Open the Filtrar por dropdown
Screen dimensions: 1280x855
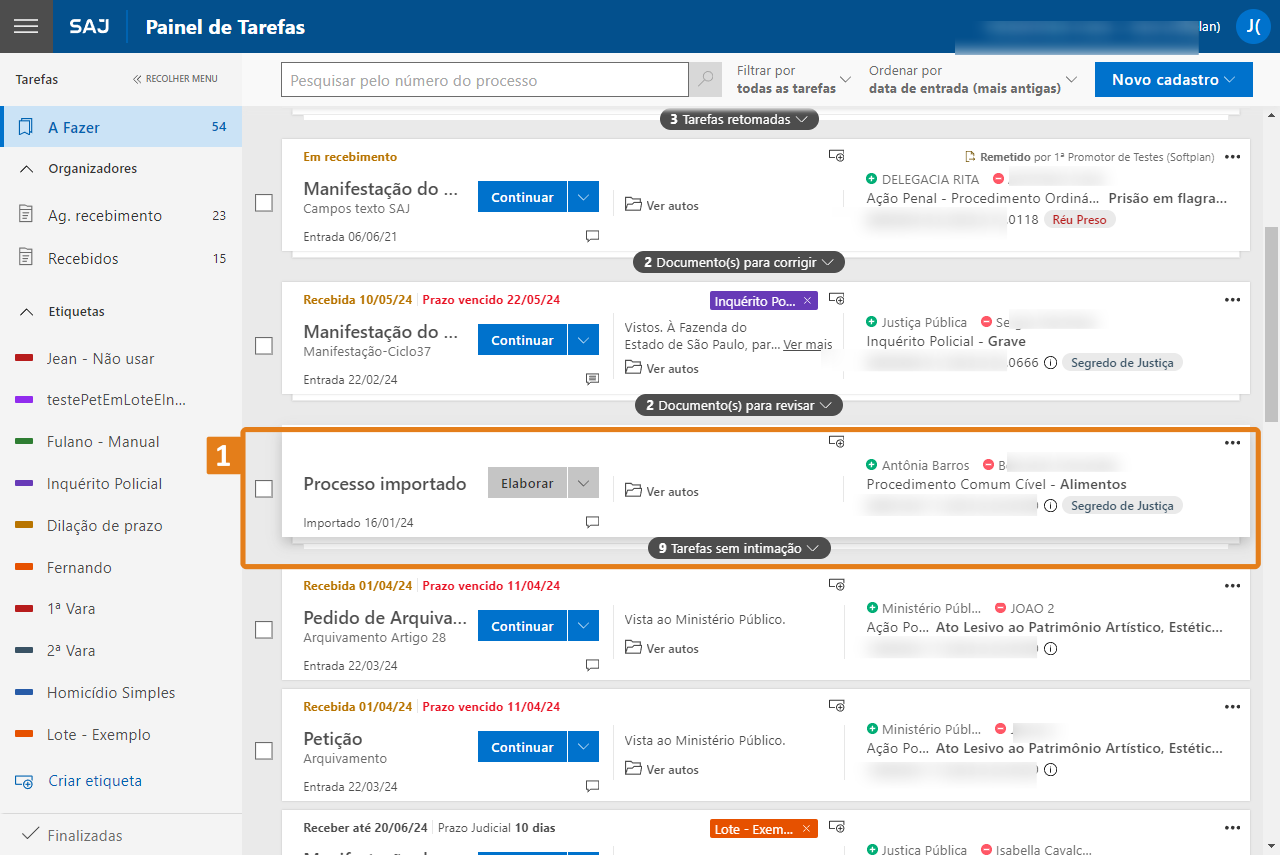pyautogui.click(x=794, y=80)
